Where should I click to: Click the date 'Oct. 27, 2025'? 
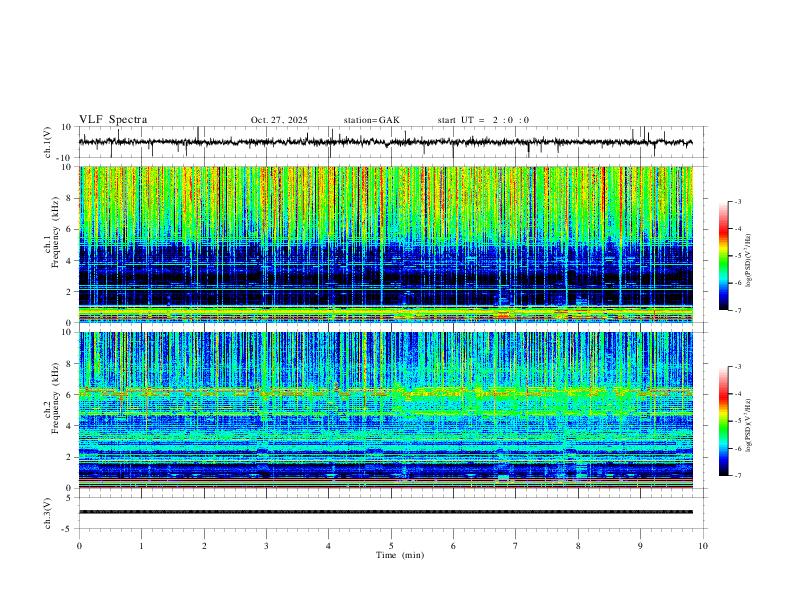tap(279, 120)
